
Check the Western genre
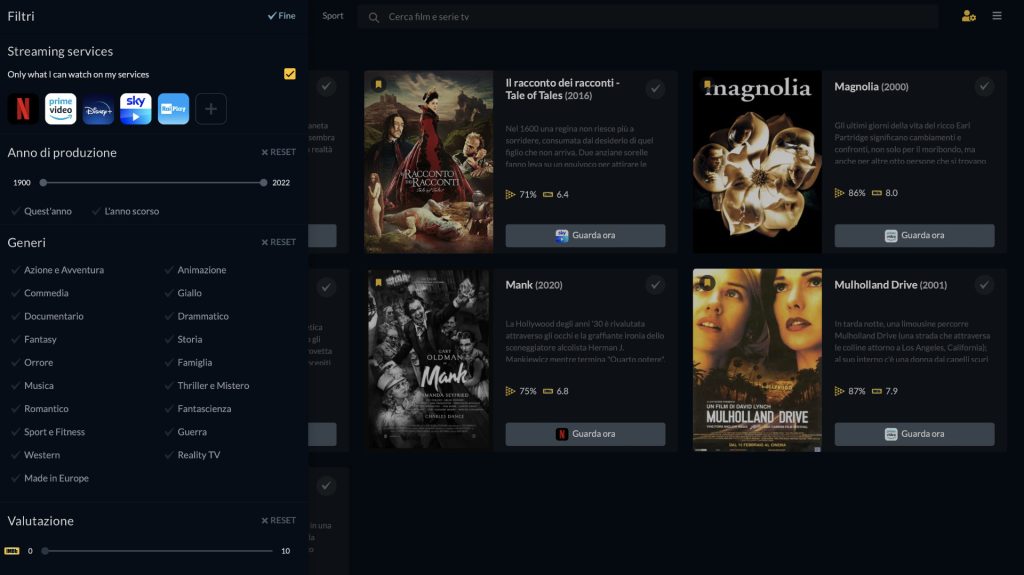pyautogui.click(x=35, y=455)
